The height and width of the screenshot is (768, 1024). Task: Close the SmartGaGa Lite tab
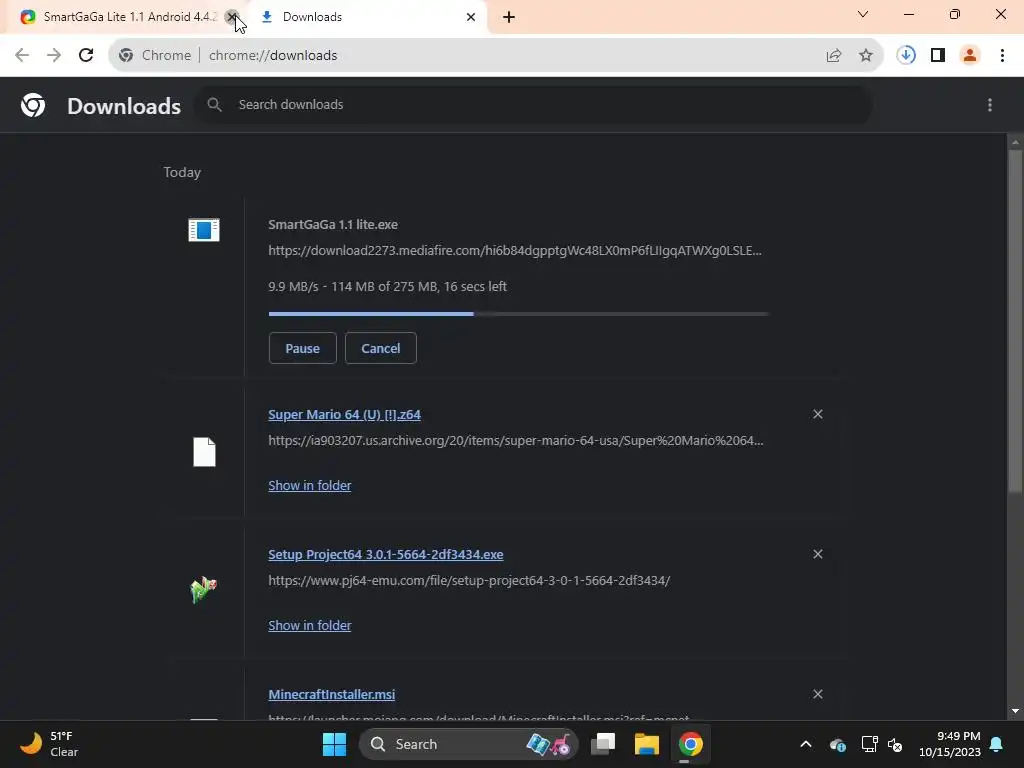point(231,17)
